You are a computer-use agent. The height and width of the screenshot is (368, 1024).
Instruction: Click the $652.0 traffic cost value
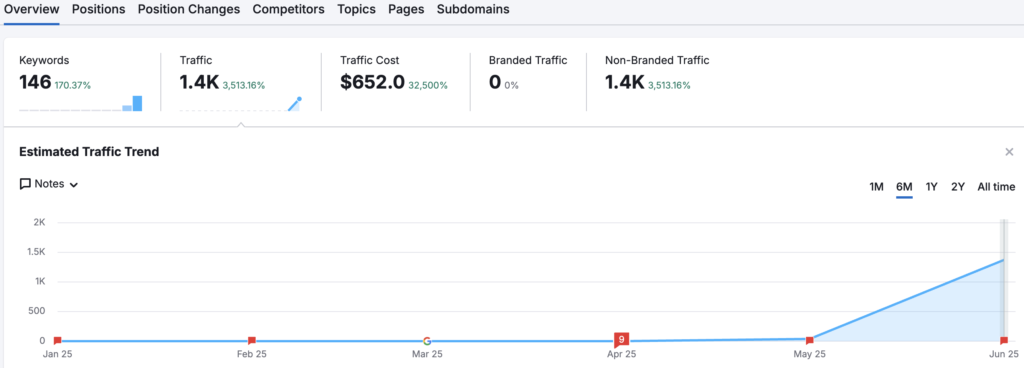372,82
